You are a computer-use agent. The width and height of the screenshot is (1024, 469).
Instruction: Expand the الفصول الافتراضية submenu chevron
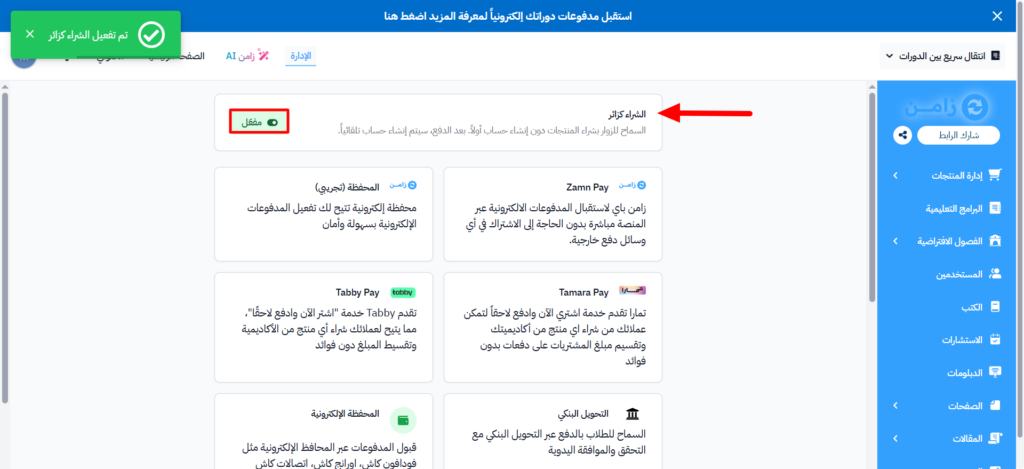(895, 241)
